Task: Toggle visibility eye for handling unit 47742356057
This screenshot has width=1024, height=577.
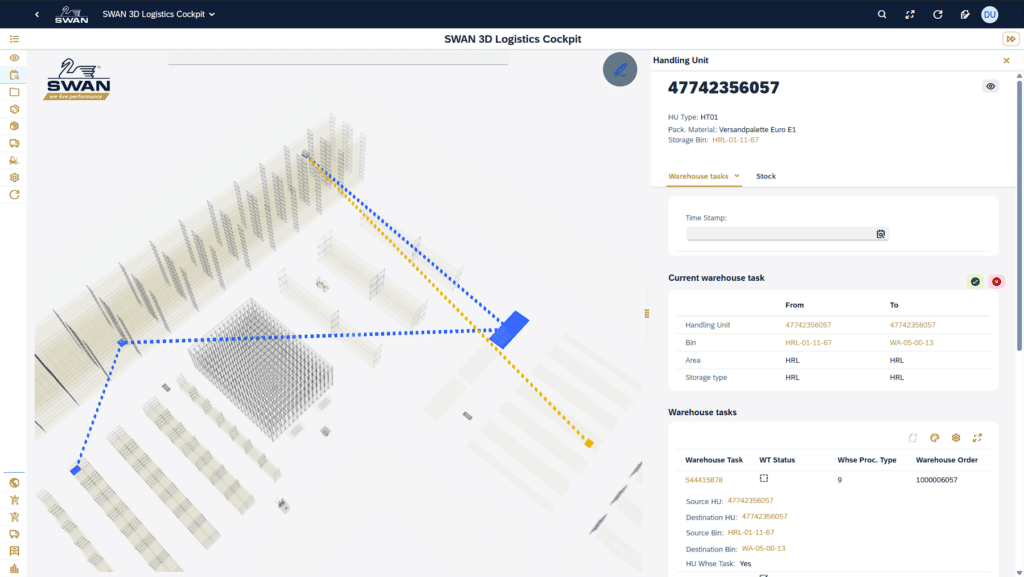Action: click(991, 86)
